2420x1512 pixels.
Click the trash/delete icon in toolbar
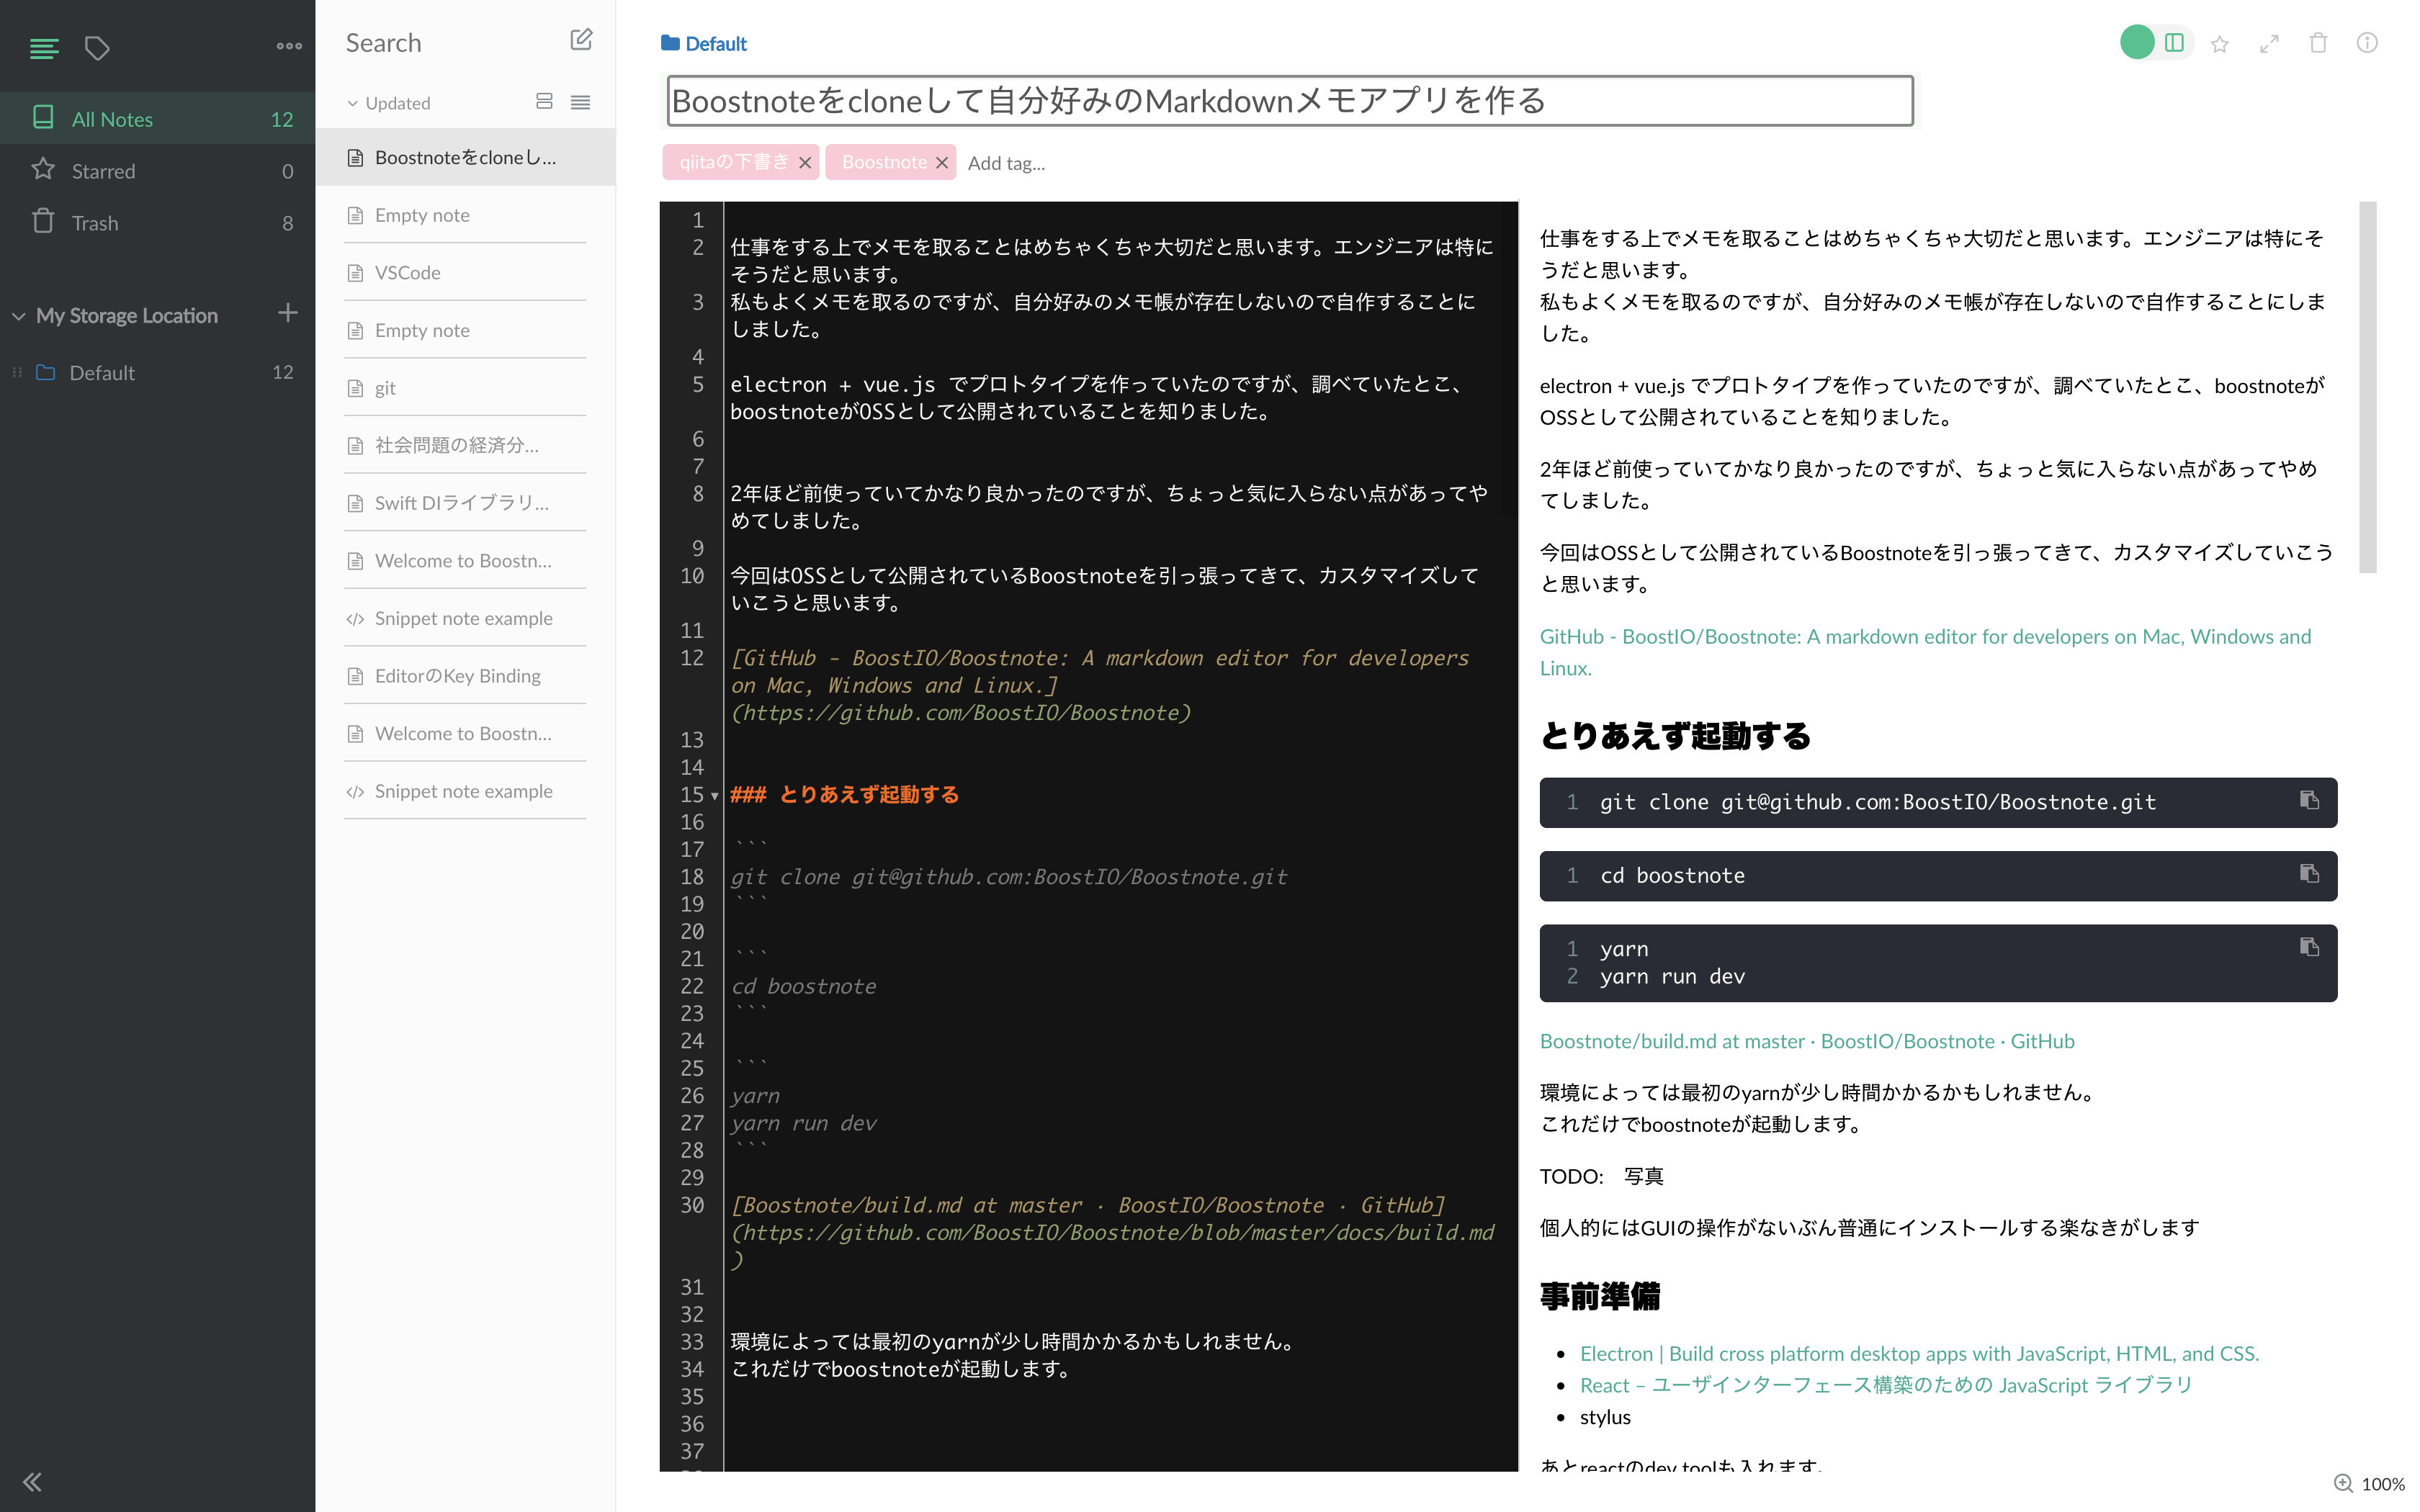click(2321, 42)
